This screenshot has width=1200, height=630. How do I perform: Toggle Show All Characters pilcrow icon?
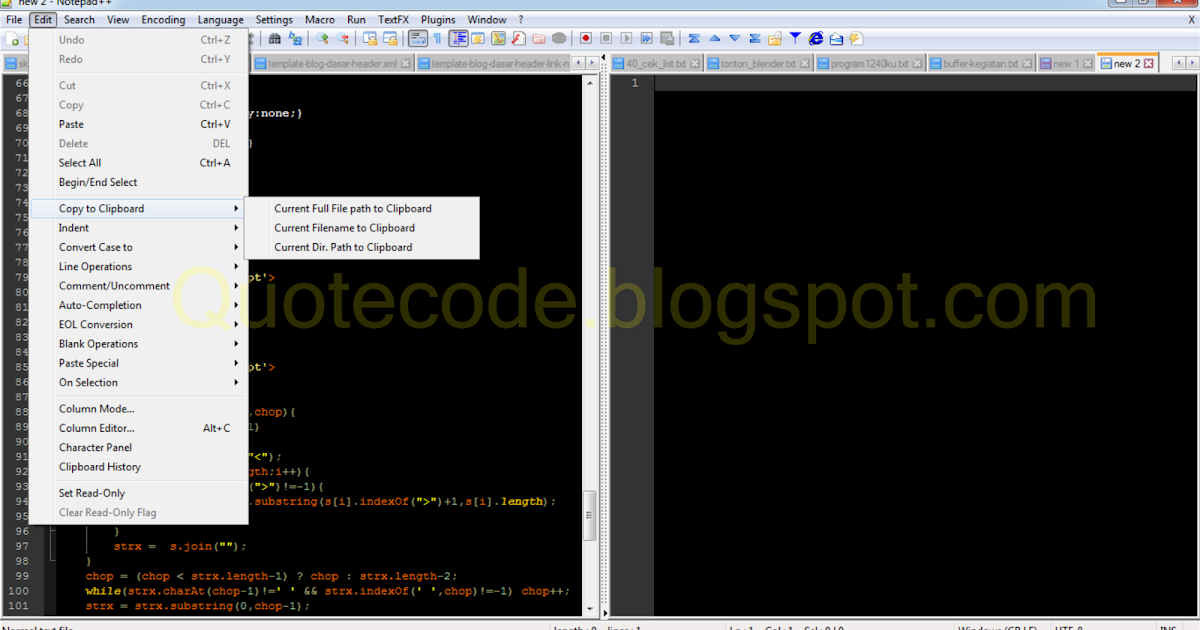[437, 39]
